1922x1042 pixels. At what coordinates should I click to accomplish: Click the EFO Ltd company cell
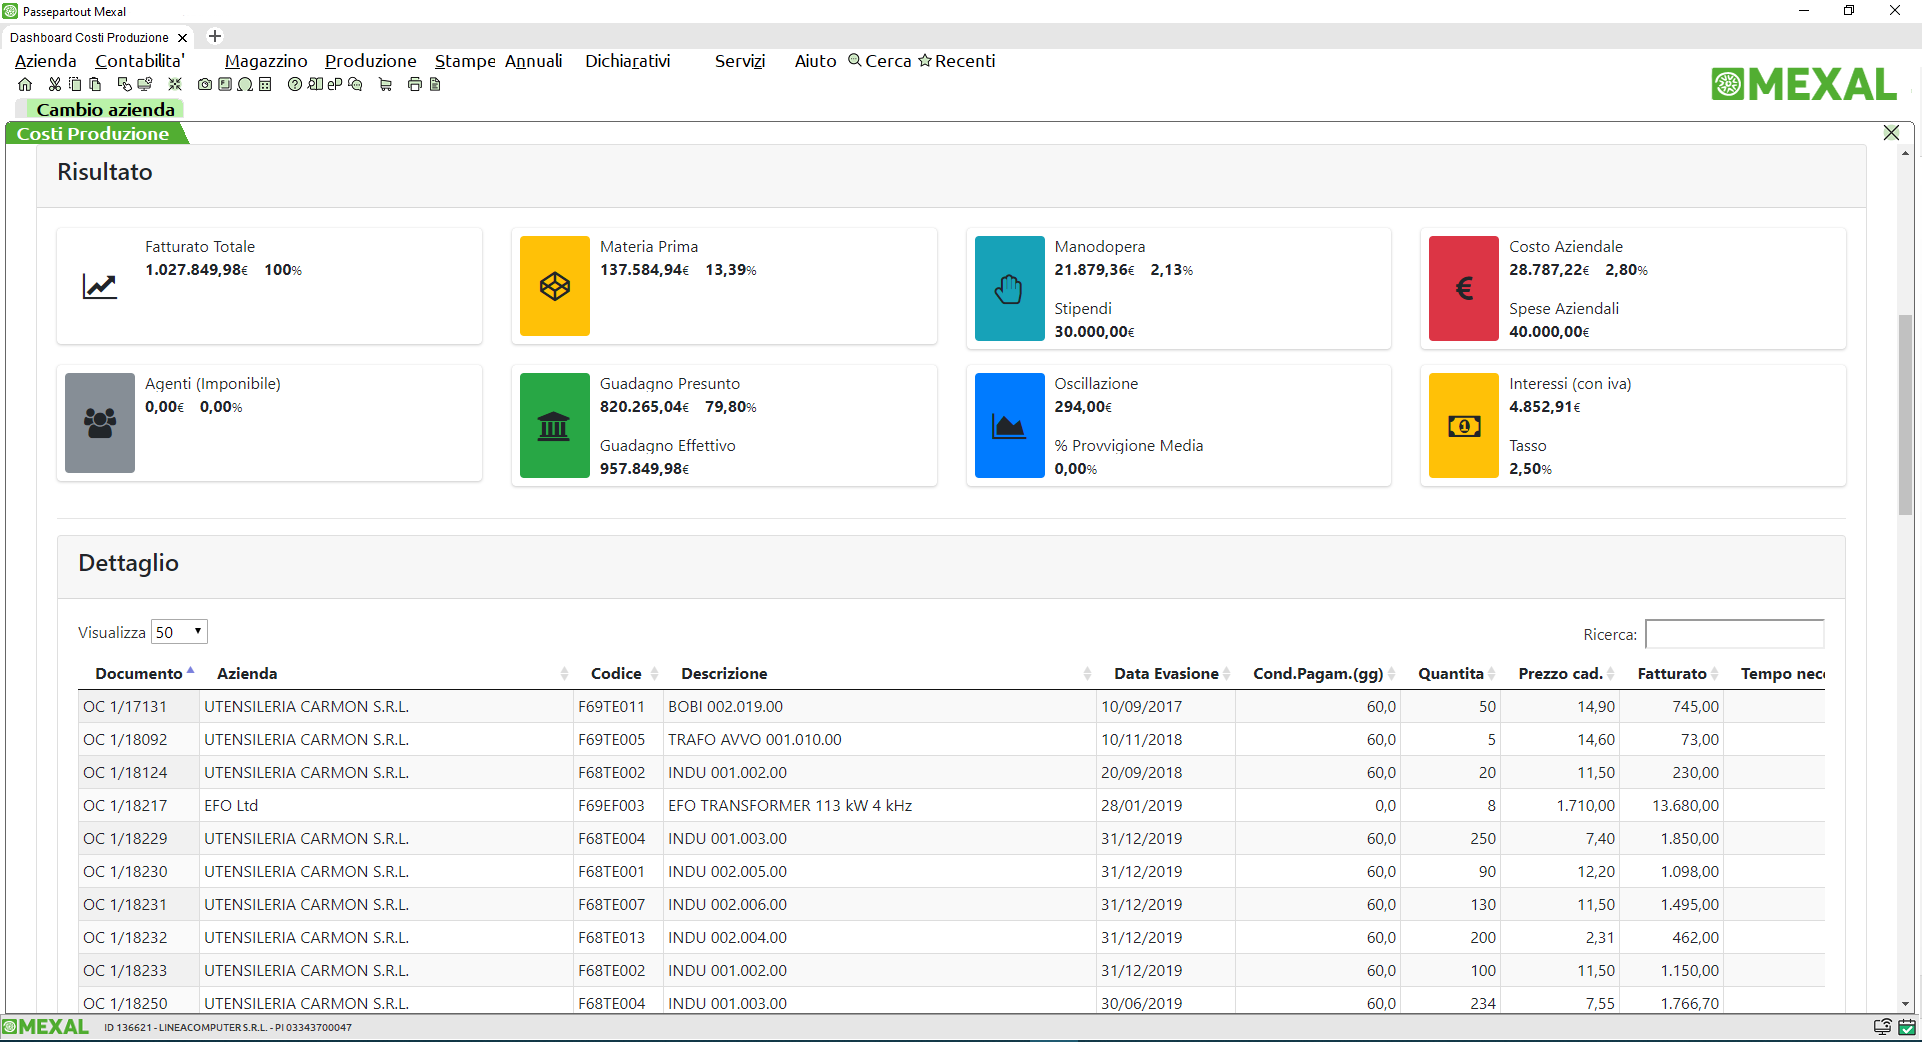pos(386,805)
